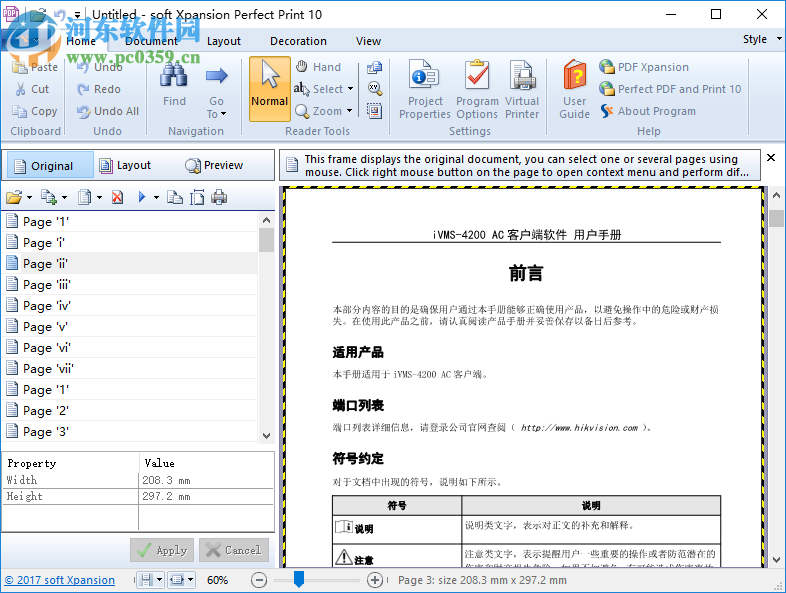Expand the Zoom tool dropdown arrow

click(349, 111)
